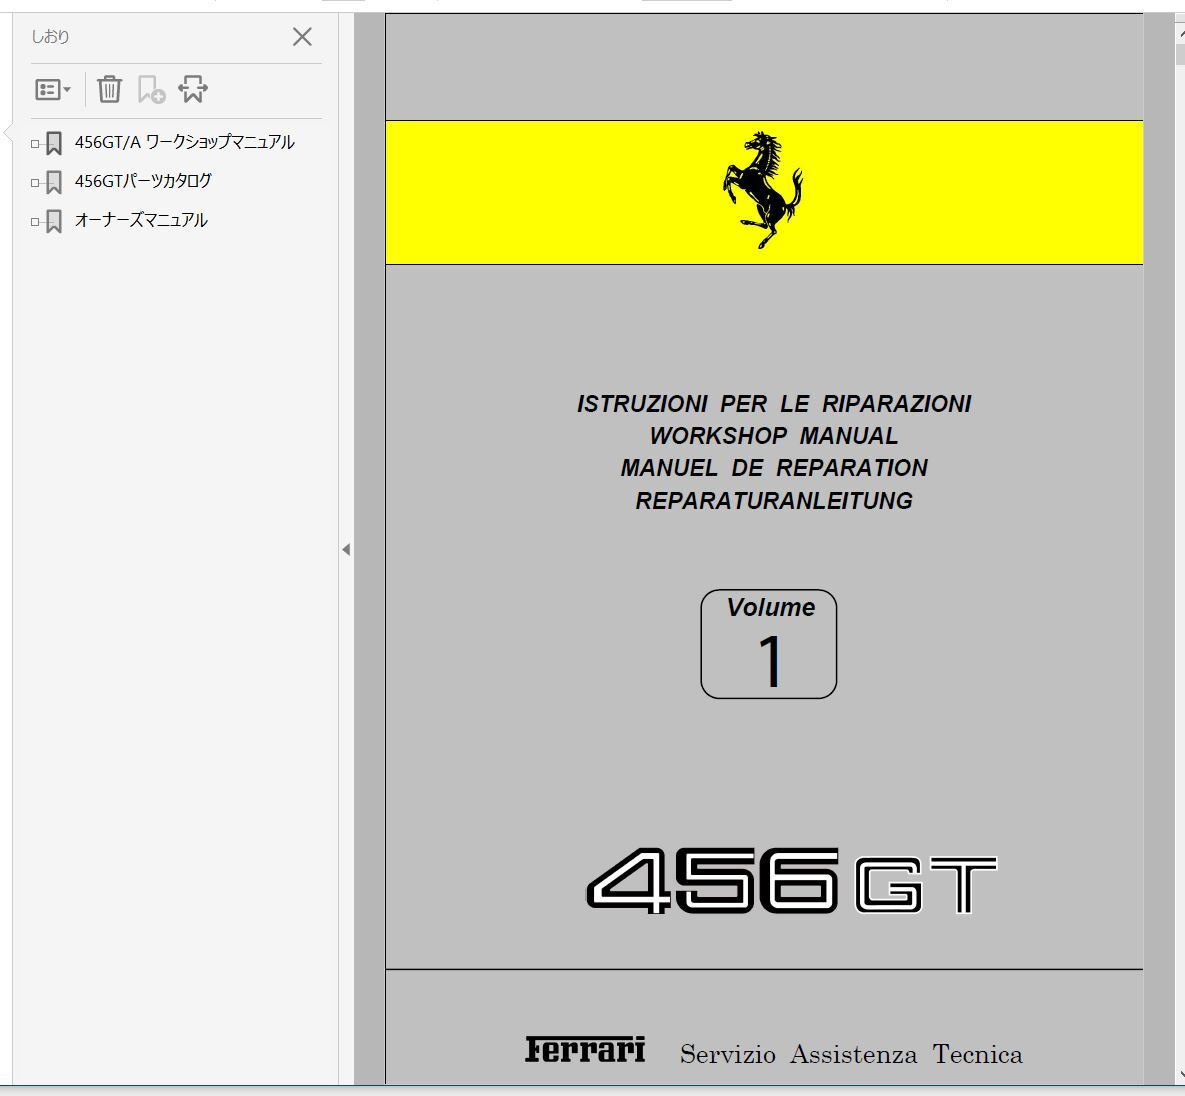Click the vertical scrollbar of the document
Screen dimensions: 1185x1096
[x=1179, y=550]
